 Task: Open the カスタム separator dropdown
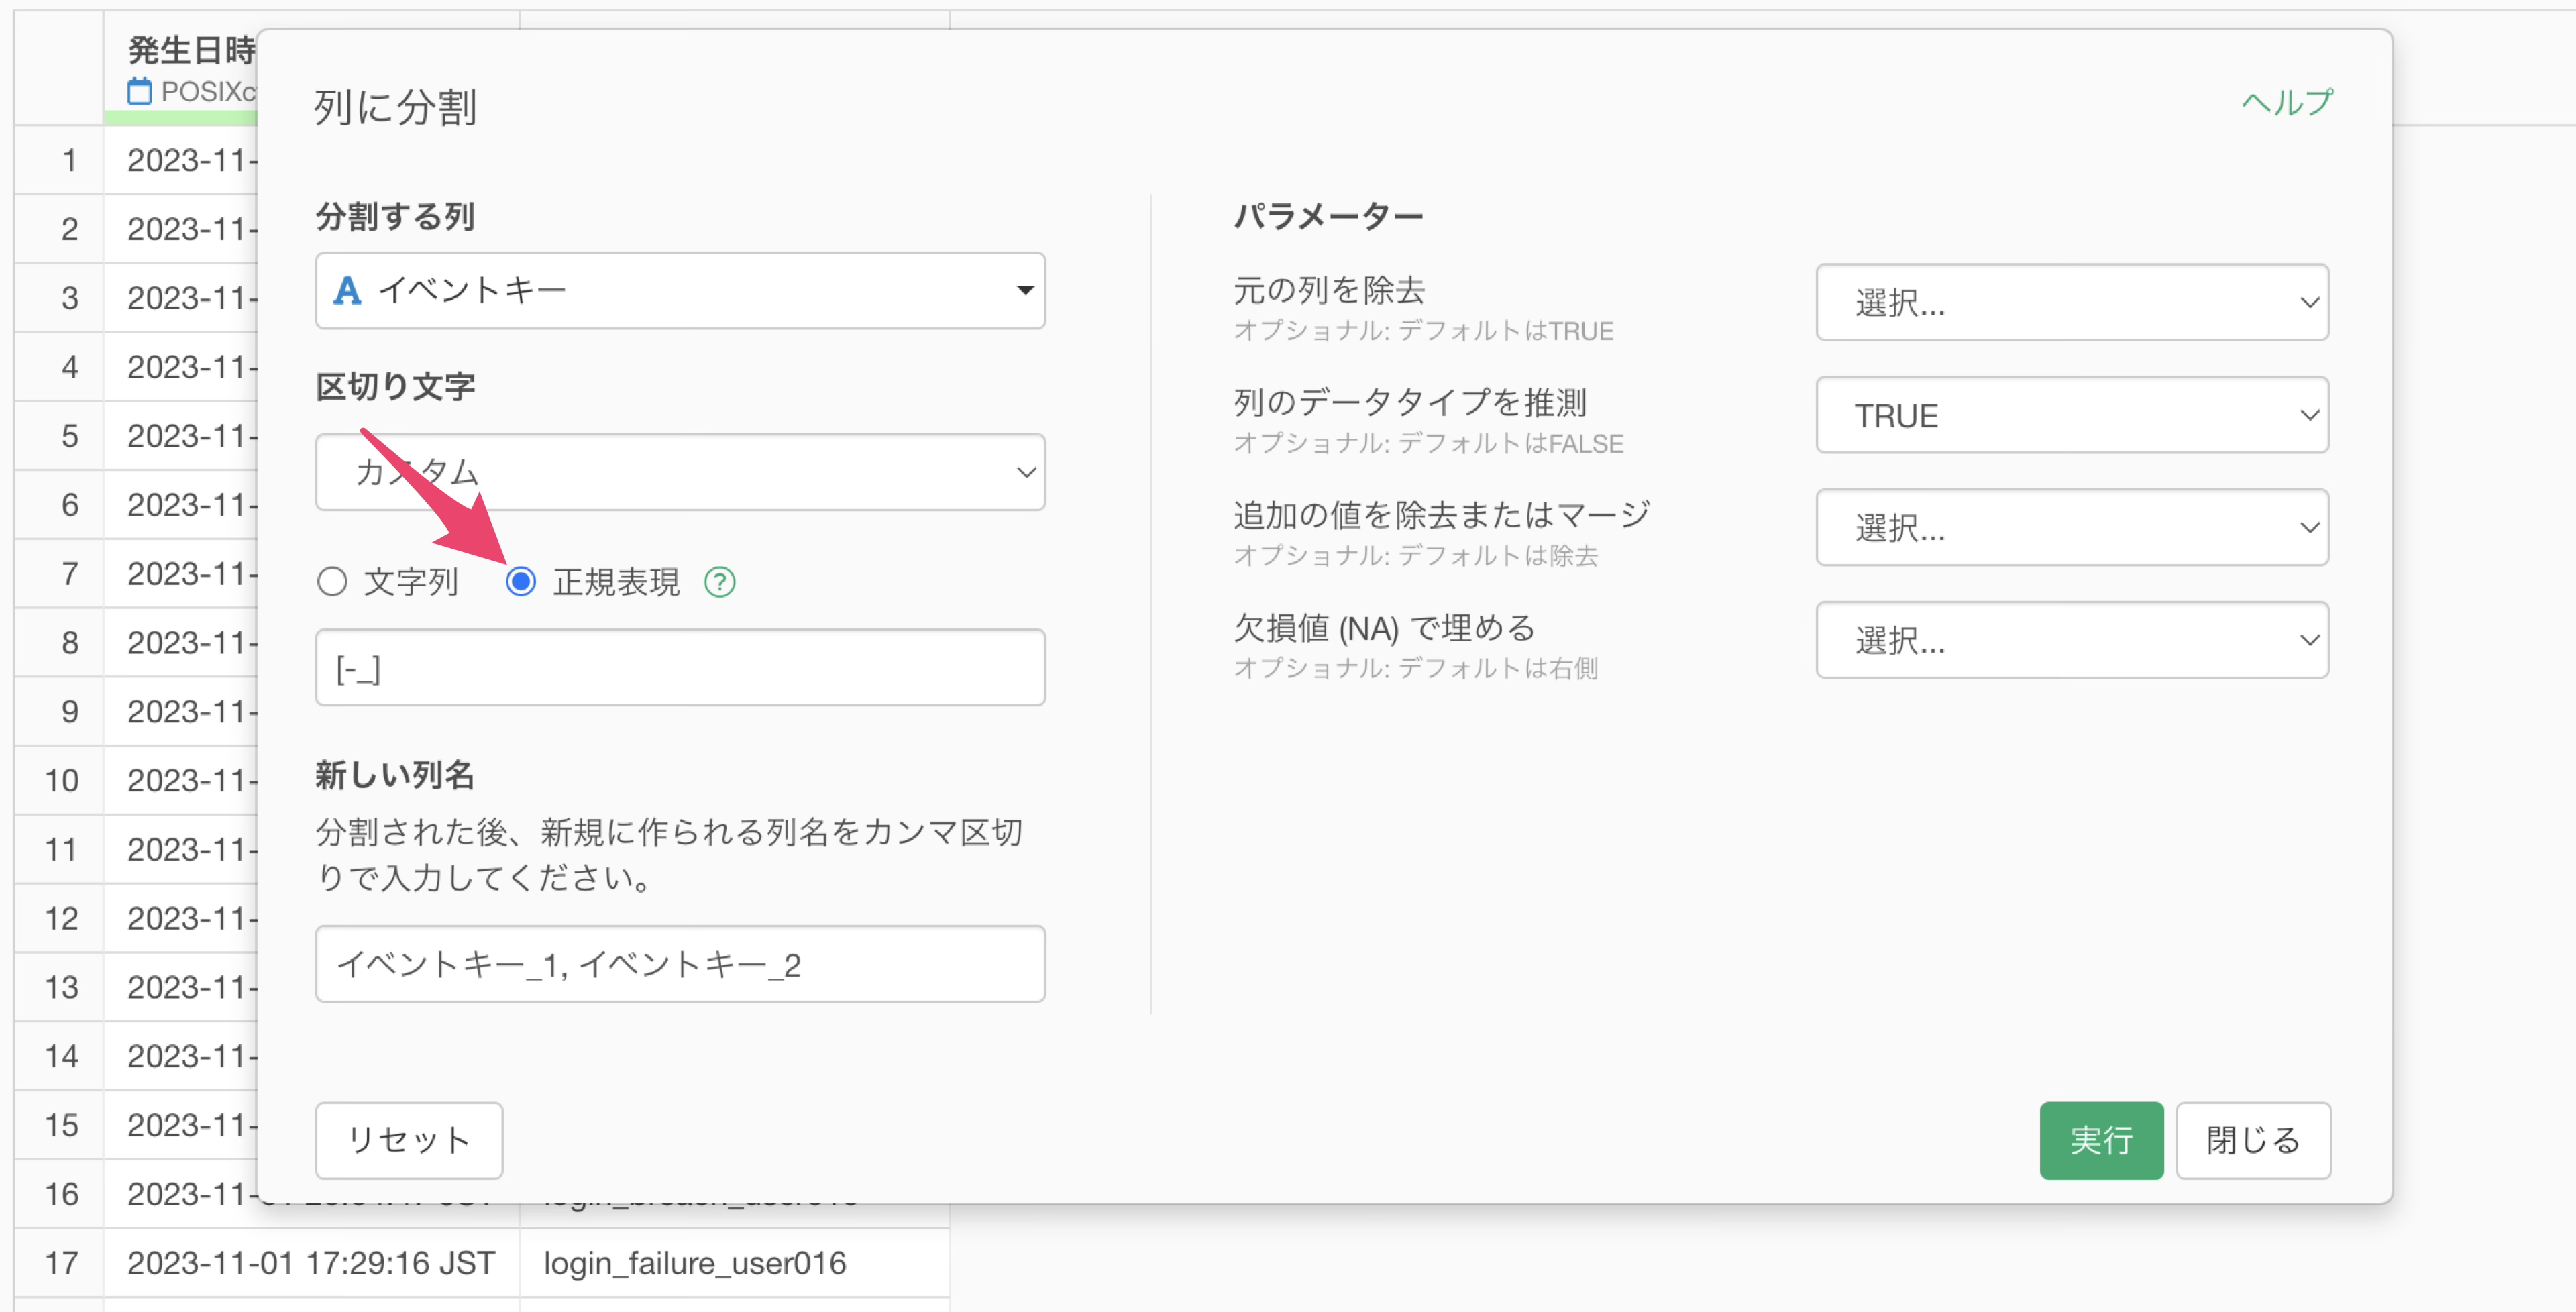point(680,472)
